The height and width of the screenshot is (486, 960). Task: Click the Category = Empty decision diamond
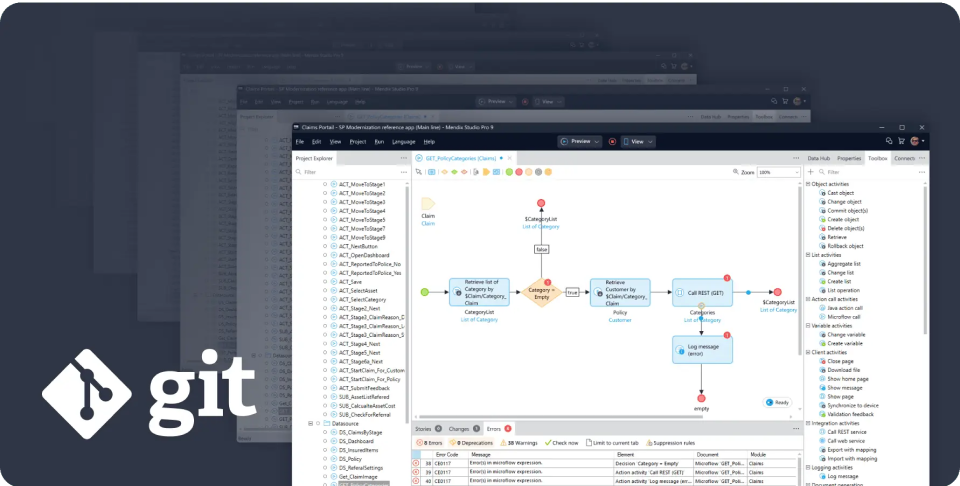coord(540,292)
